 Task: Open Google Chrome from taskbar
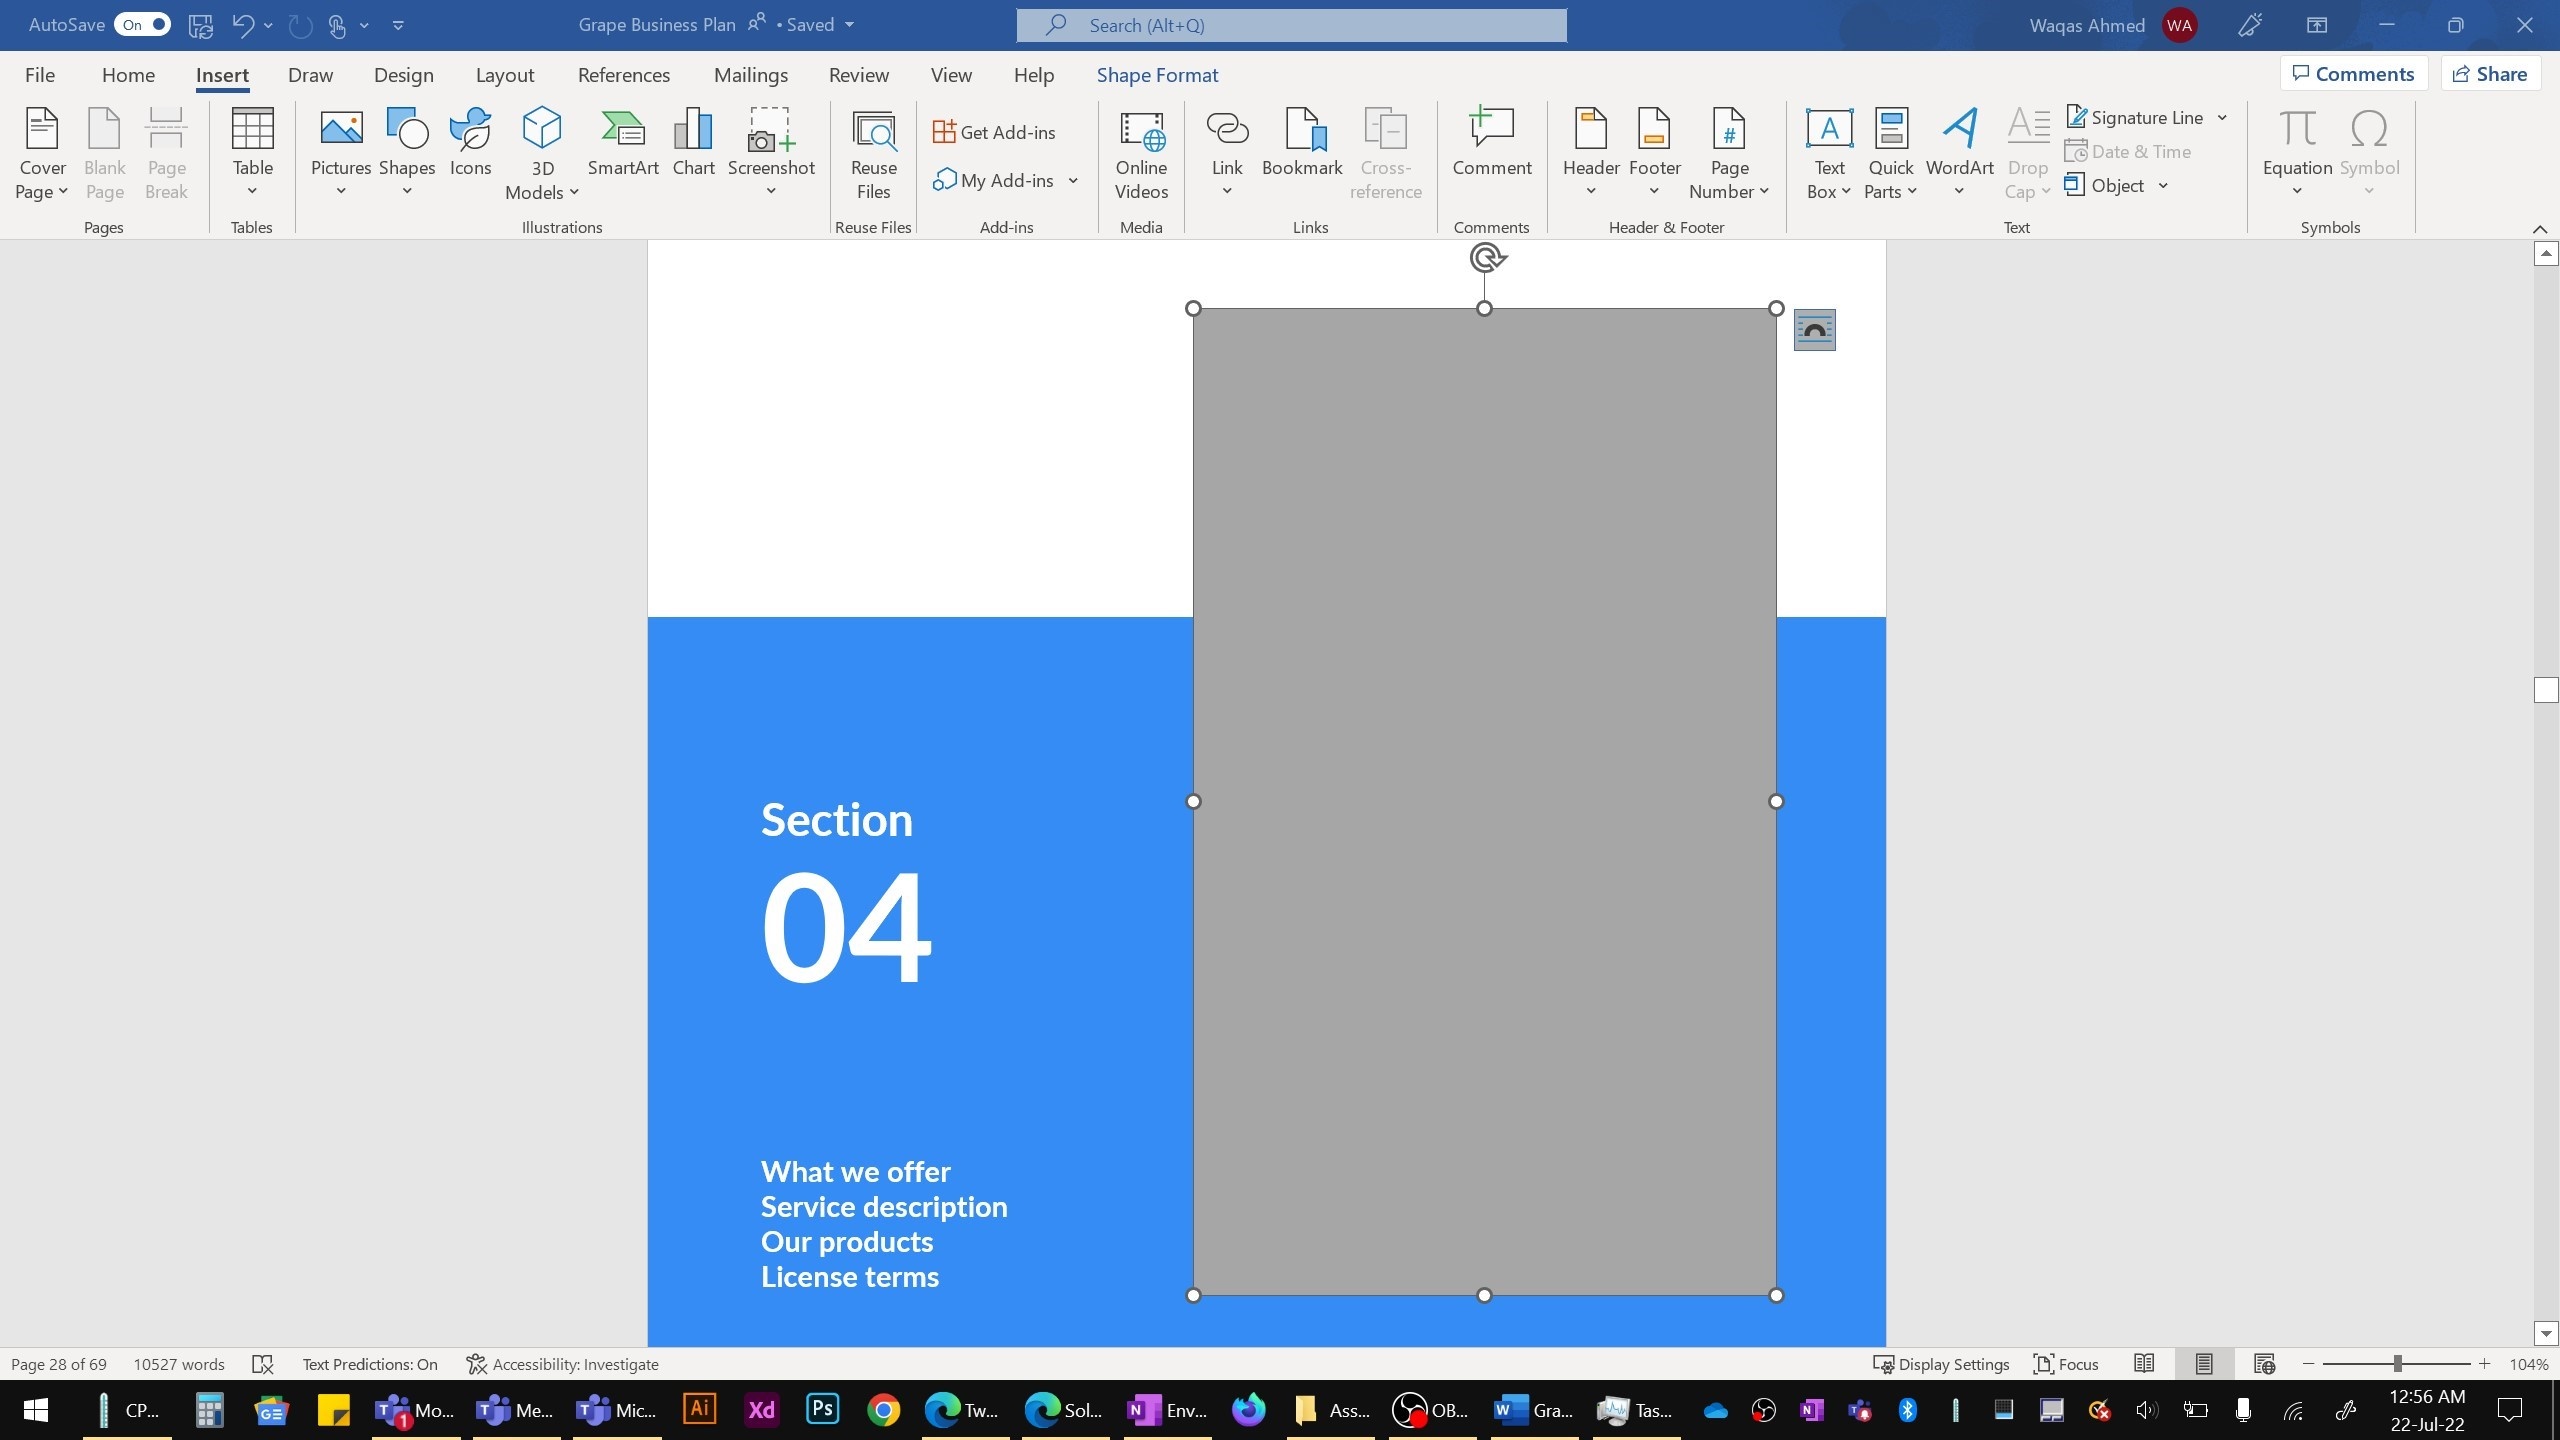pyautogui.click(x=883, y=1410)
